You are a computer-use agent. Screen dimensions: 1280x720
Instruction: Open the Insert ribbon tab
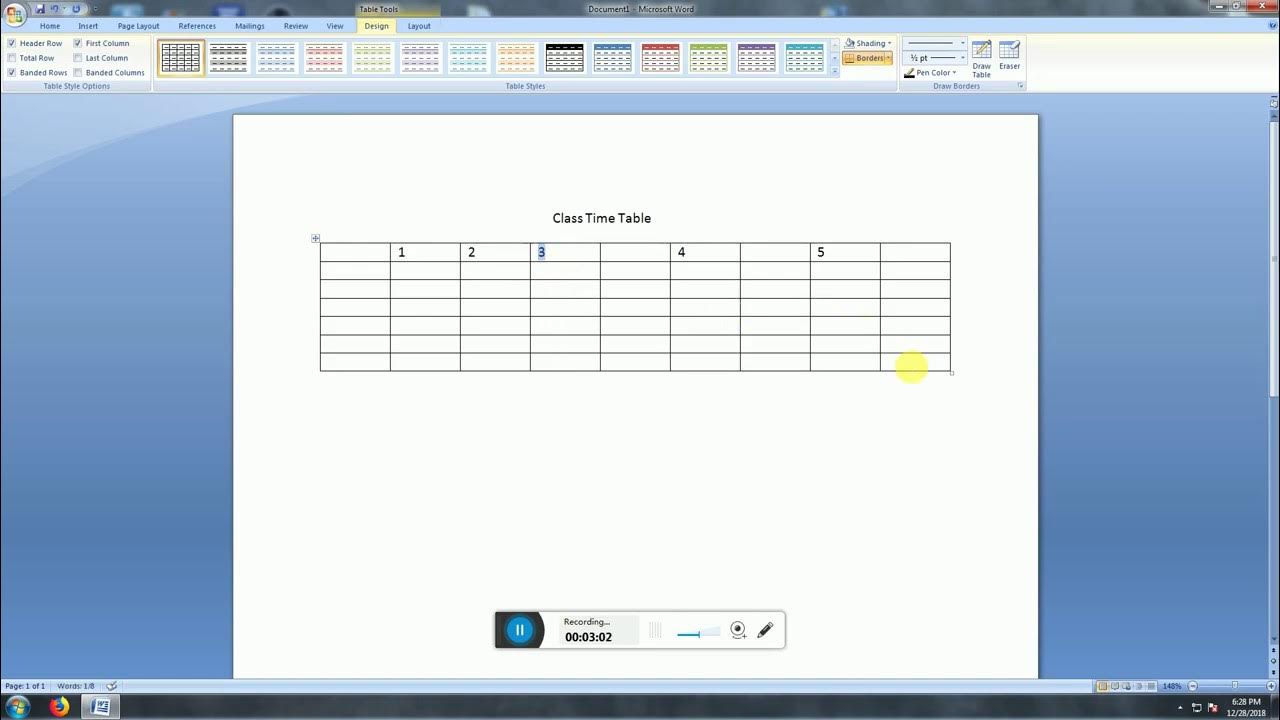coord(88,26)
